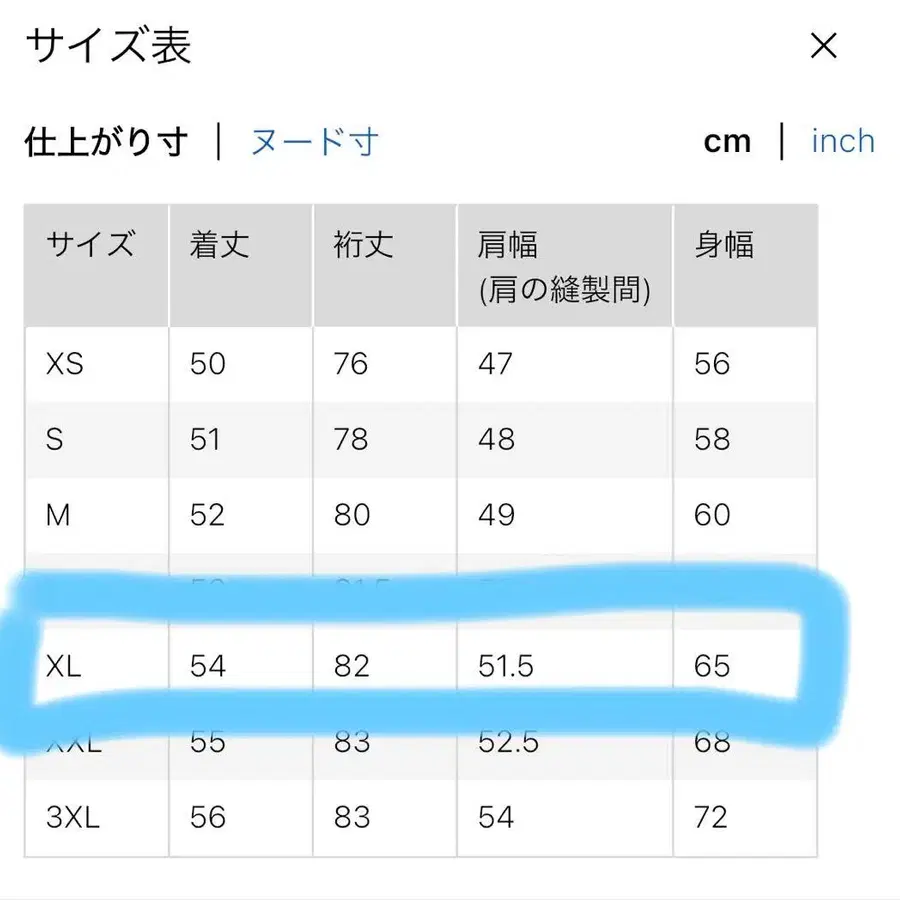Select the 65 body width value for XL
The height and width of the screenshot is (900, 900).
pos(713,666)
